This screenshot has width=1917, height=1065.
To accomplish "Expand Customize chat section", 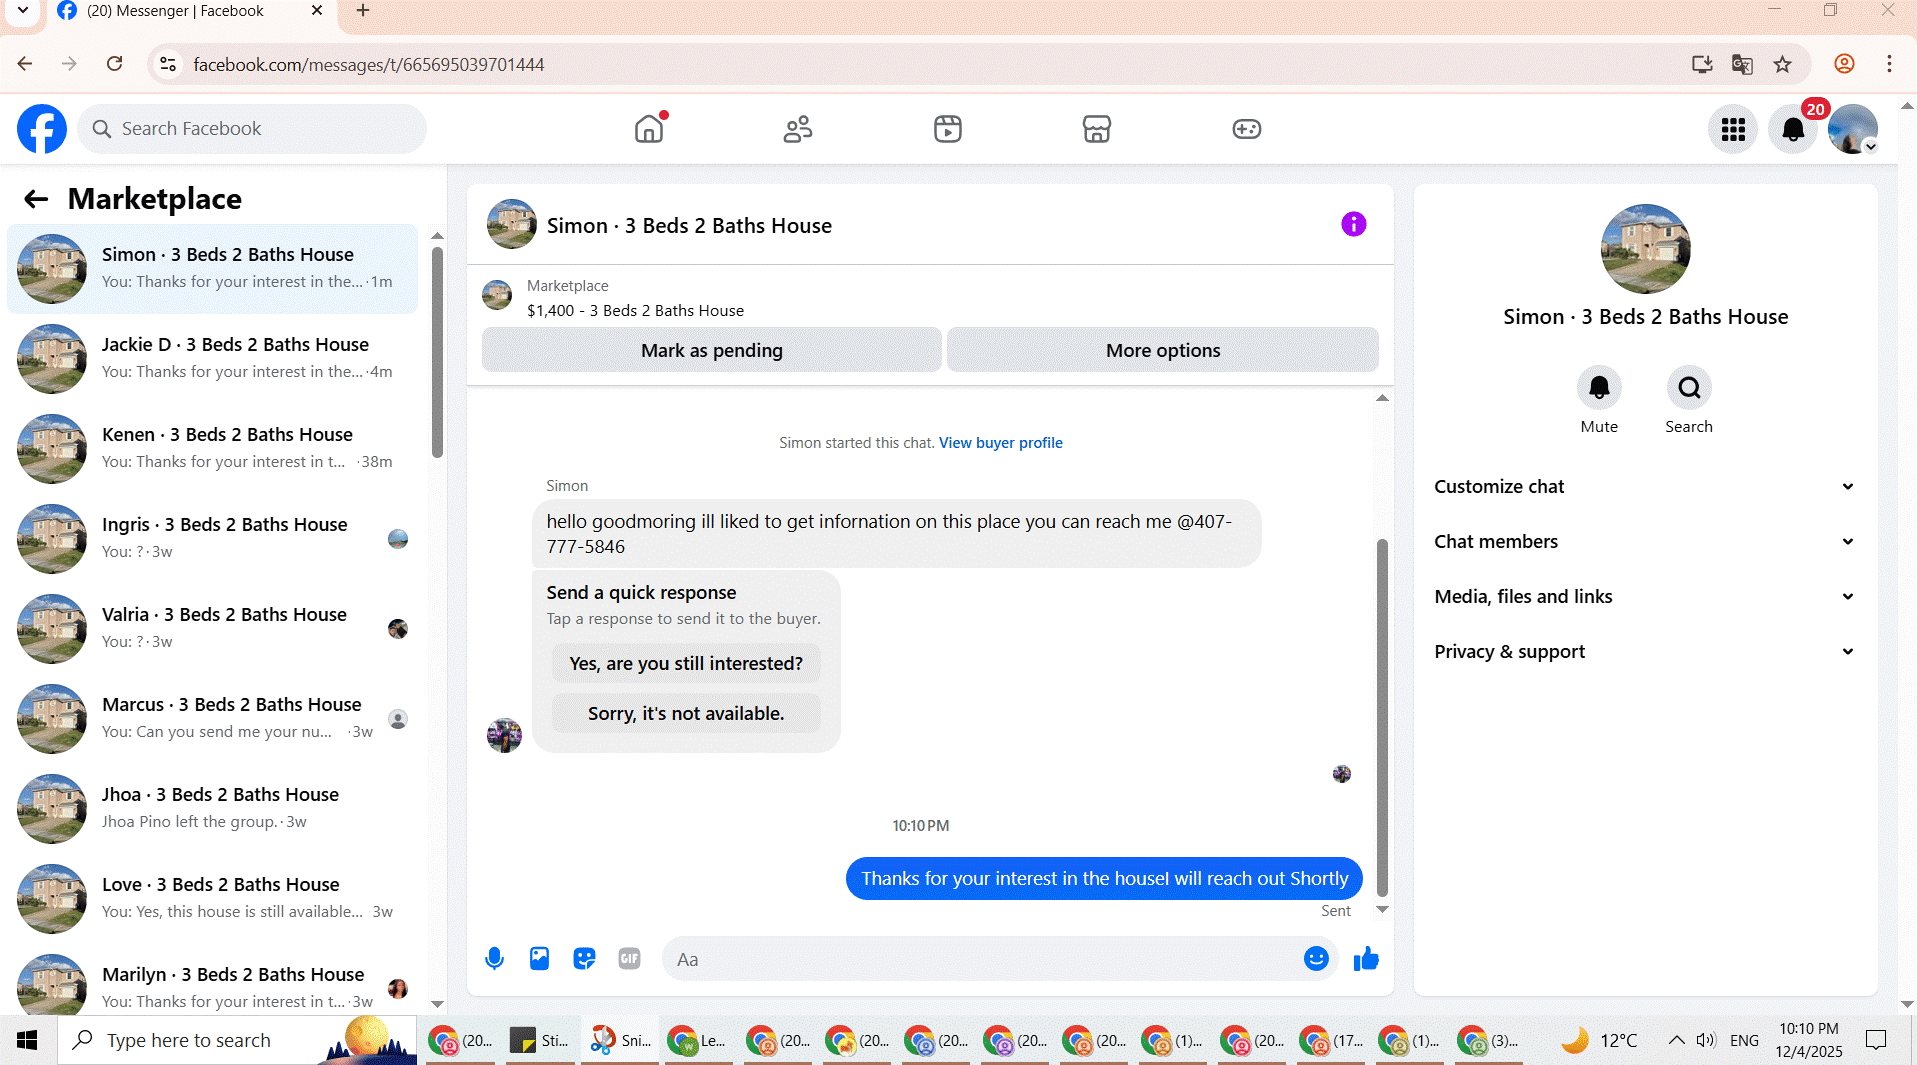I will [1645, 486].
